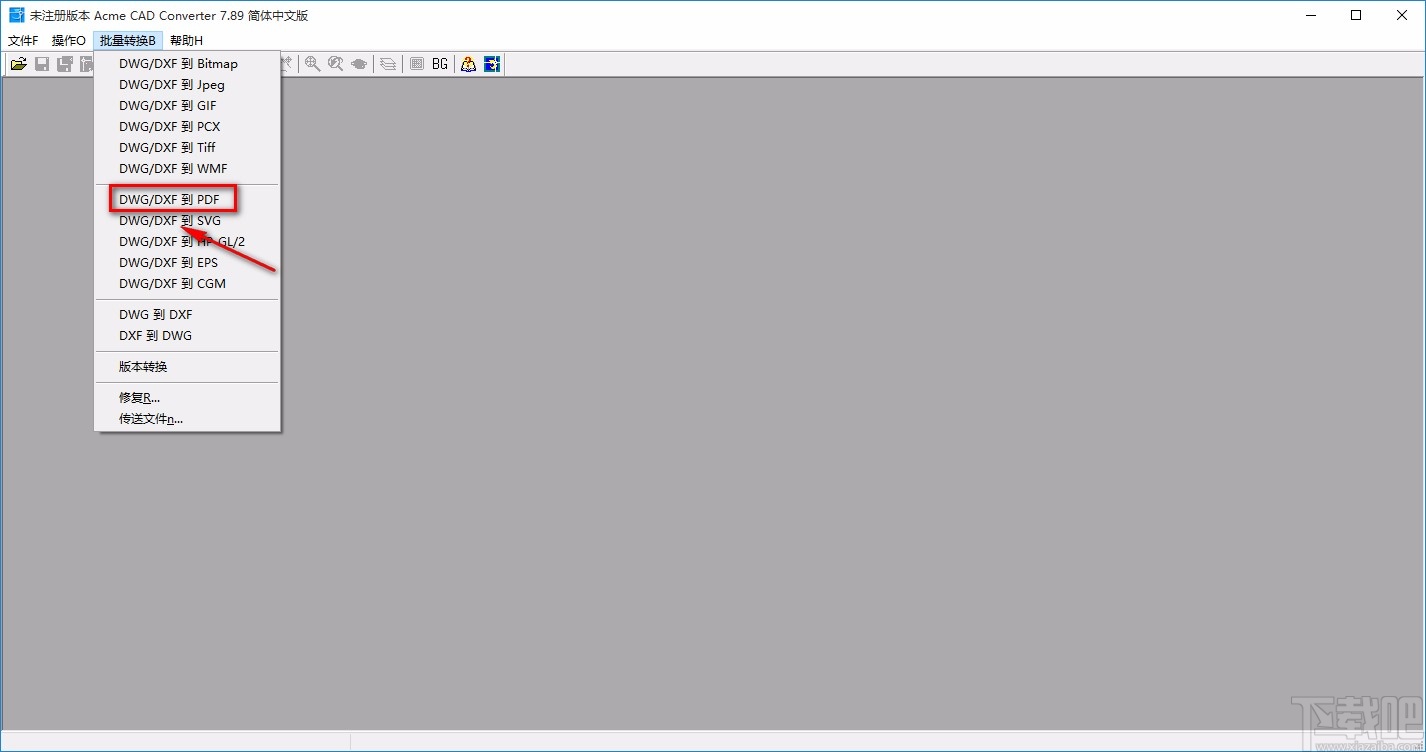Open the 文件F menu

tap(22, 40)
